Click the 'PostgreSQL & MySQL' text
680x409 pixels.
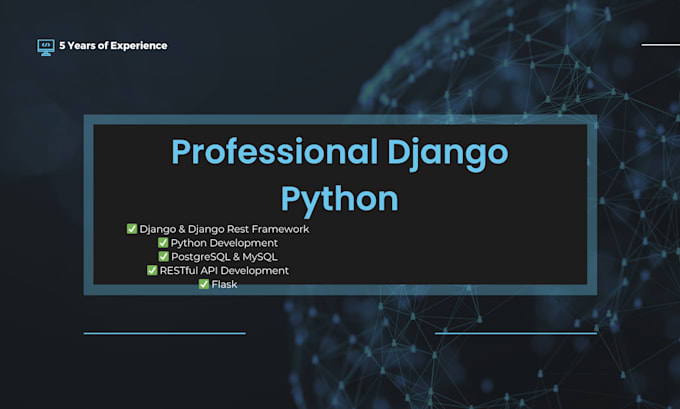point(224,257)
